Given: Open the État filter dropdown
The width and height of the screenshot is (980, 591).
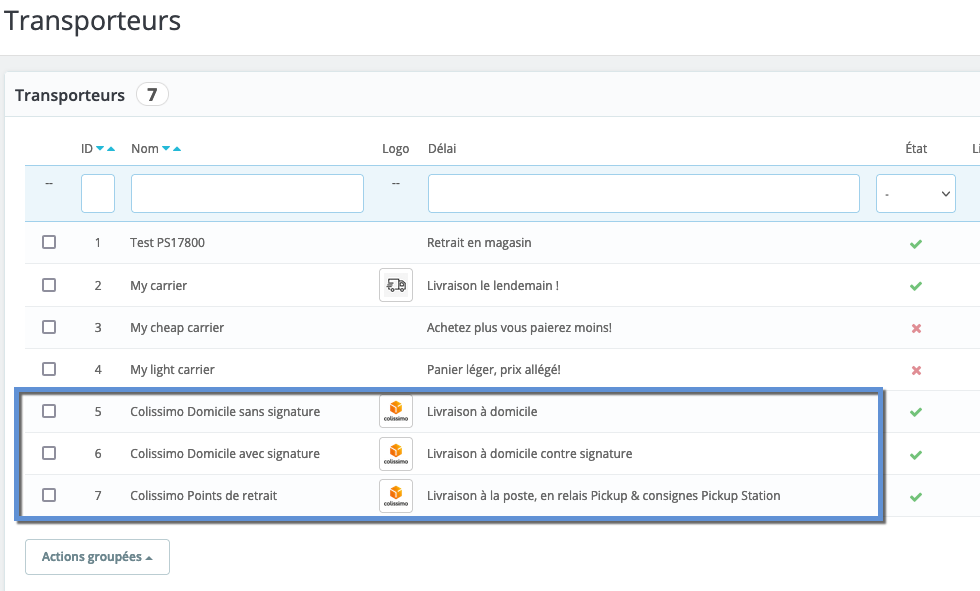Looking at the screenshot, I should tap(916, 194).
